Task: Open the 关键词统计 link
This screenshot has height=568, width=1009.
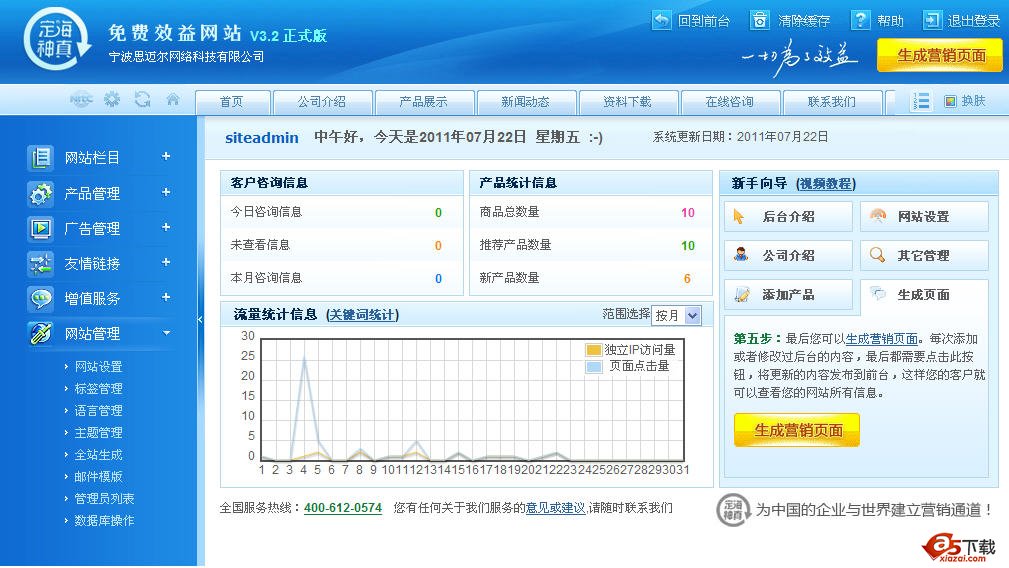Action: 362,315
